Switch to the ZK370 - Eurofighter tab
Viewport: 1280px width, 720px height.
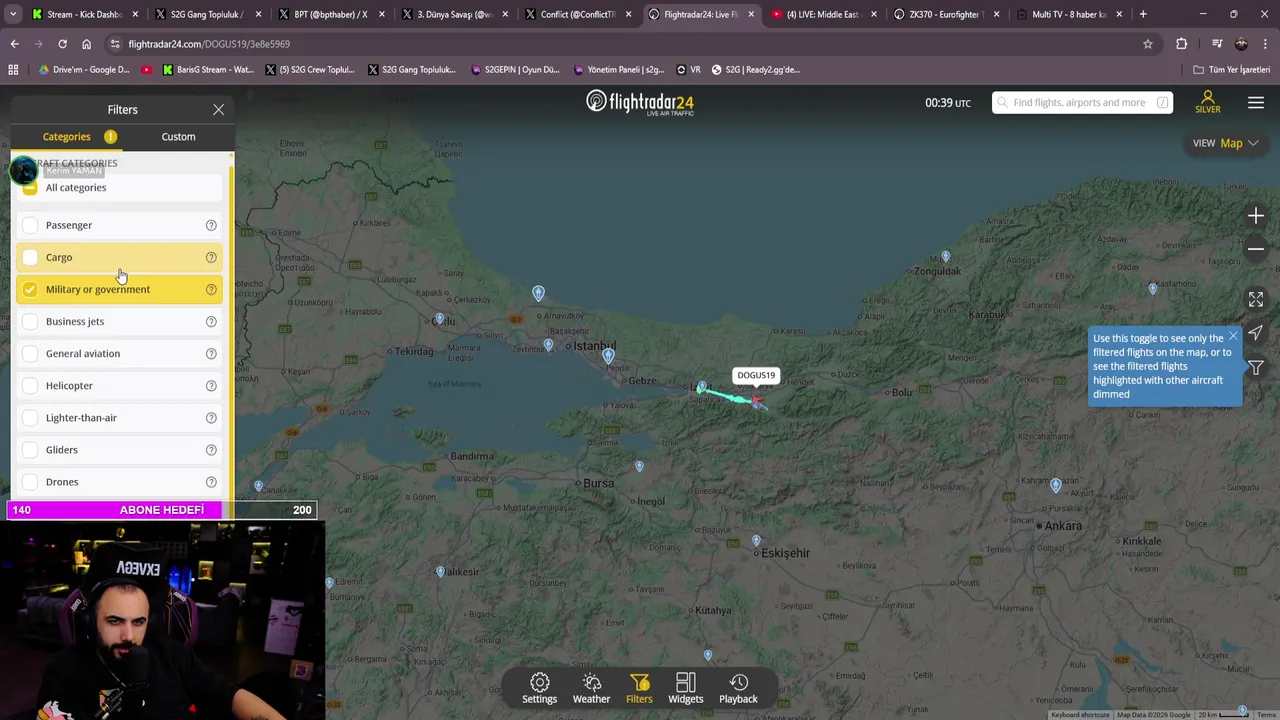pyautogui.click(x=946, y=14)
